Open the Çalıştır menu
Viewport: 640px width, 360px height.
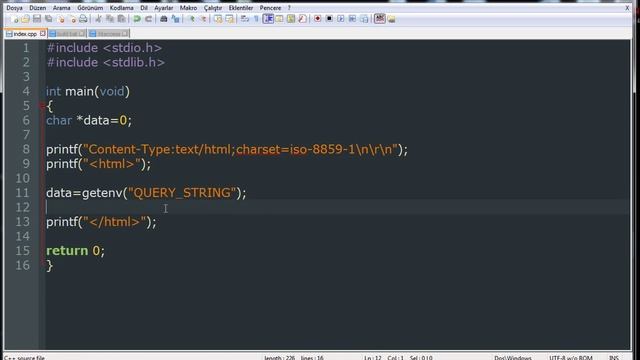pos(213,8)
